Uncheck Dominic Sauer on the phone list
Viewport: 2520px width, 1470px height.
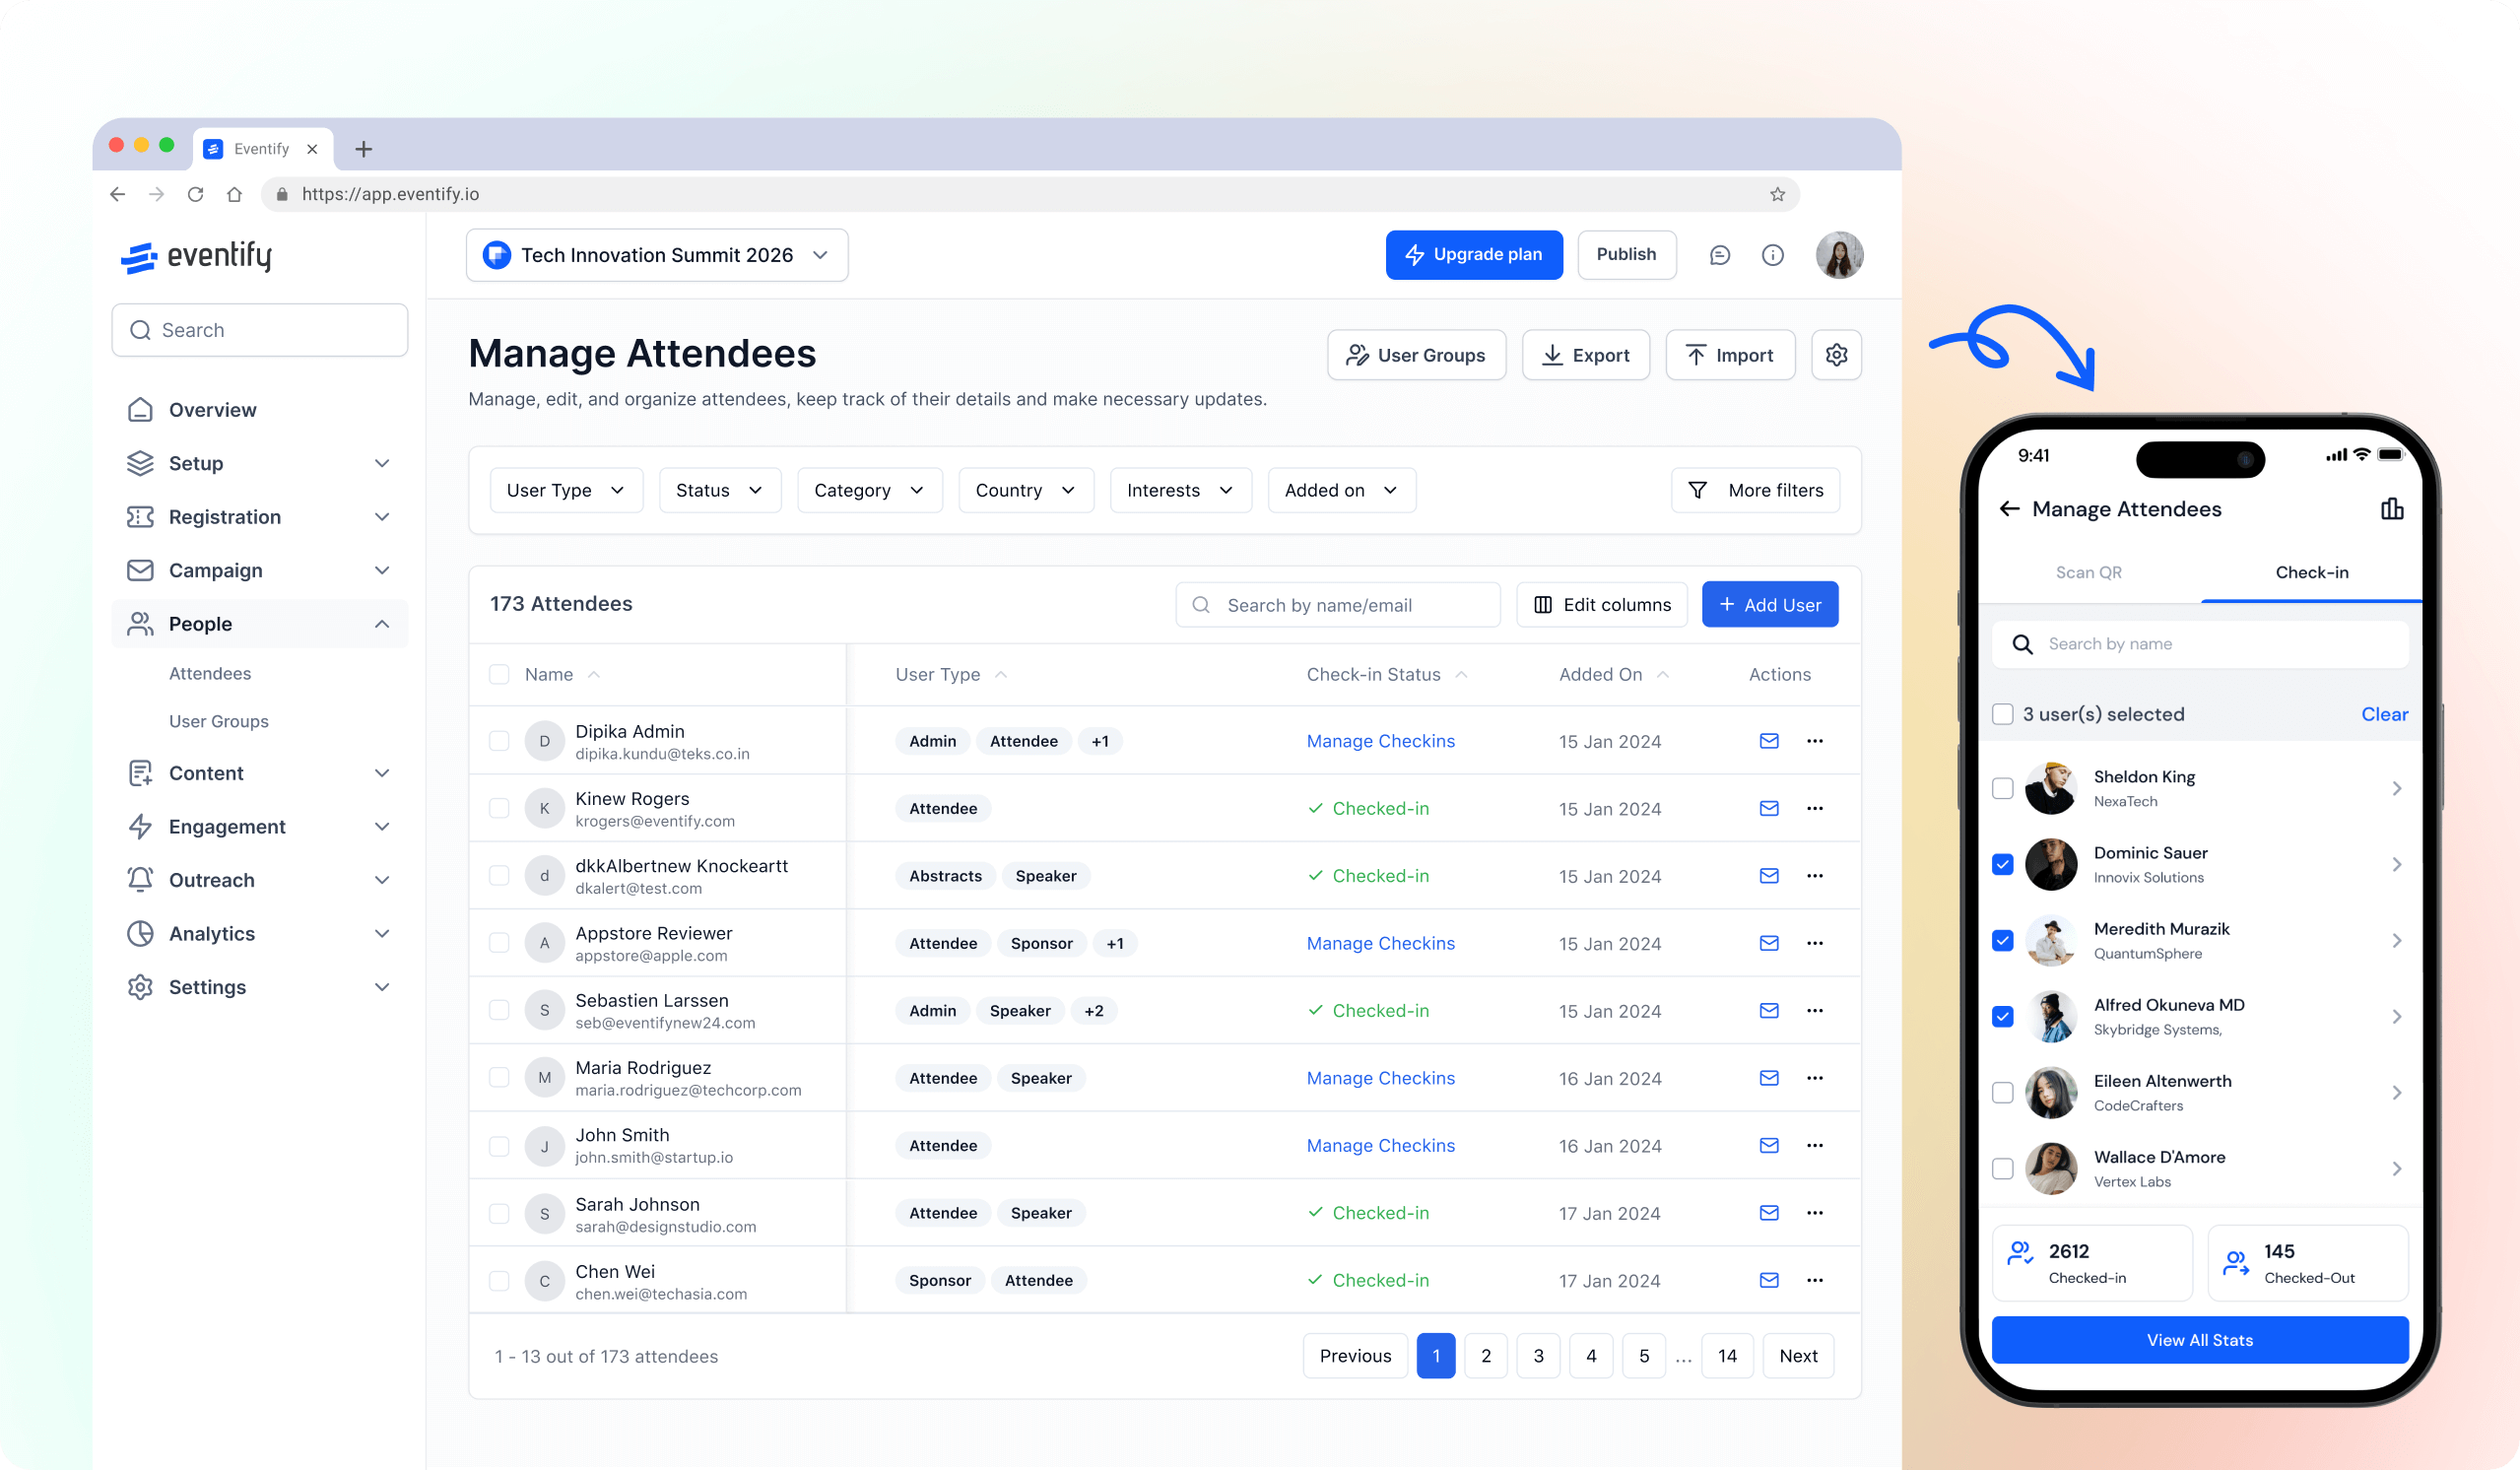[2002, 864]
